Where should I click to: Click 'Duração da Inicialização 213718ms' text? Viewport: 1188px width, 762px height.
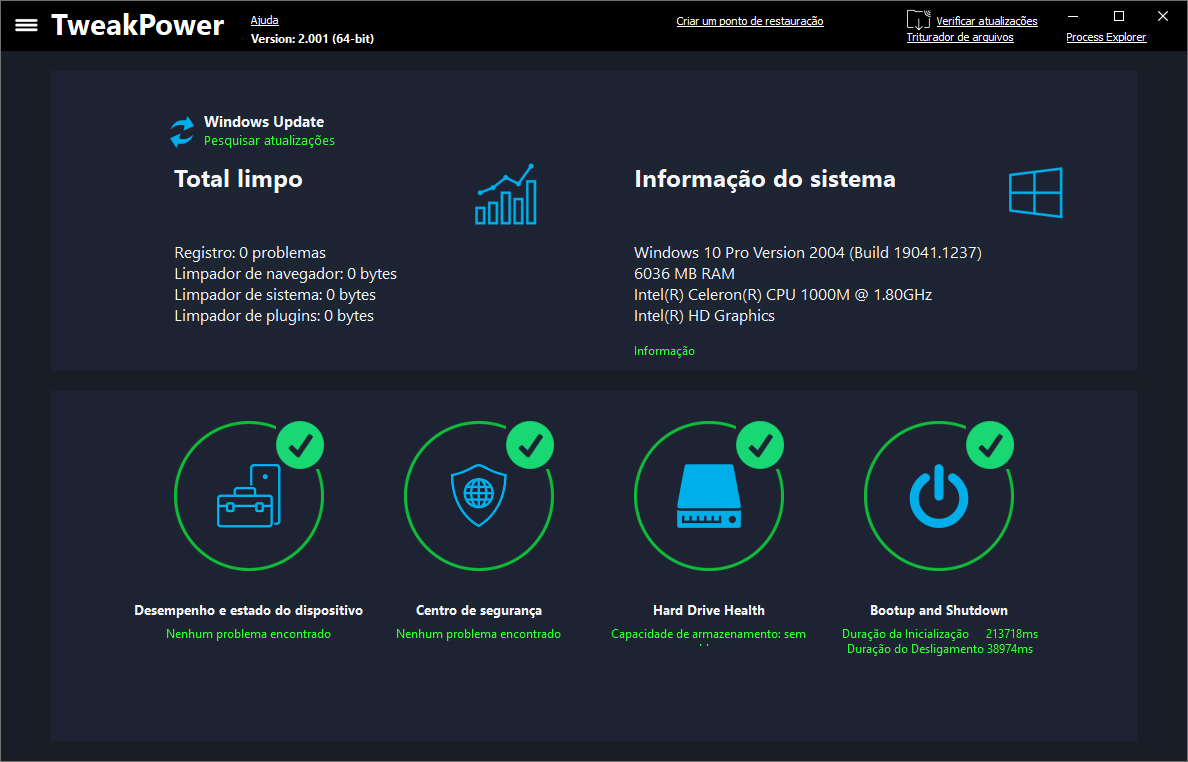coord(939,634)
